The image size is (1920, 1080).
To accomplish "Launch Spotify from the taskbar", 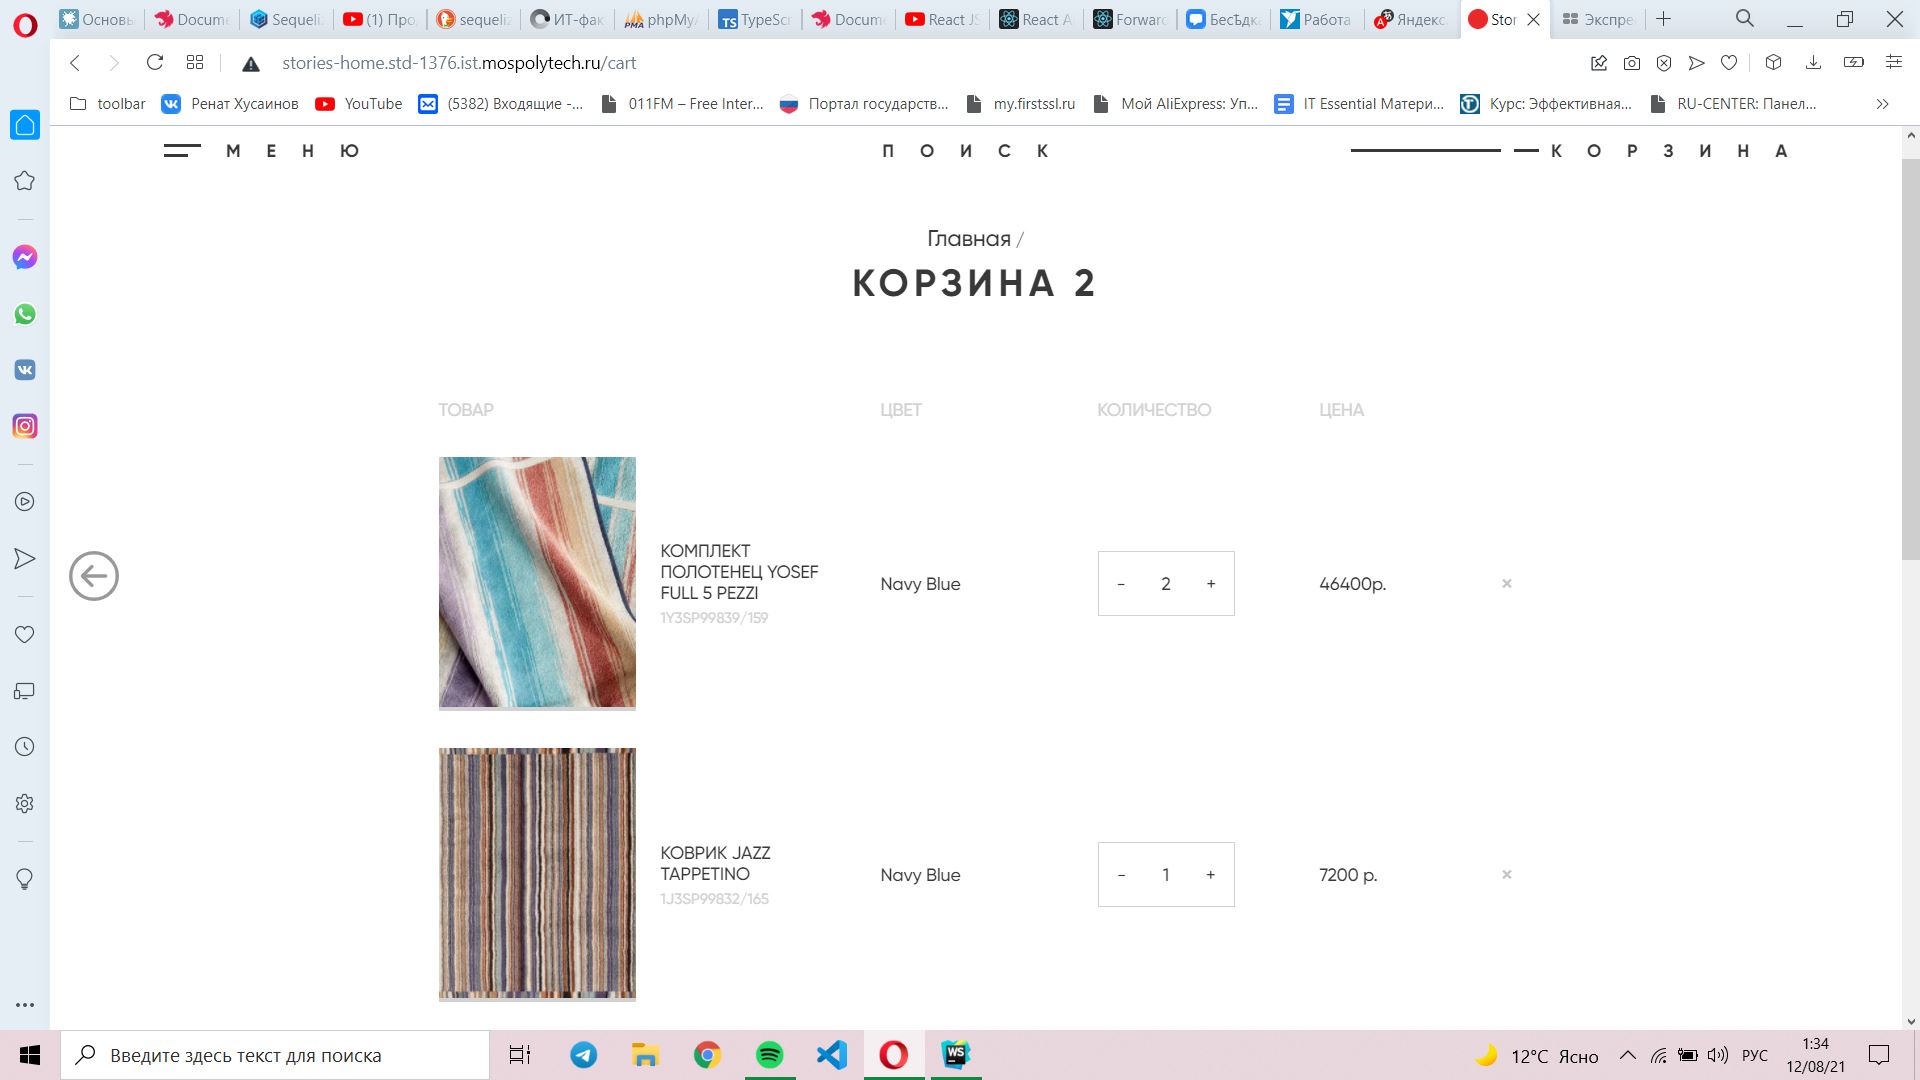I will point(770,1055).
